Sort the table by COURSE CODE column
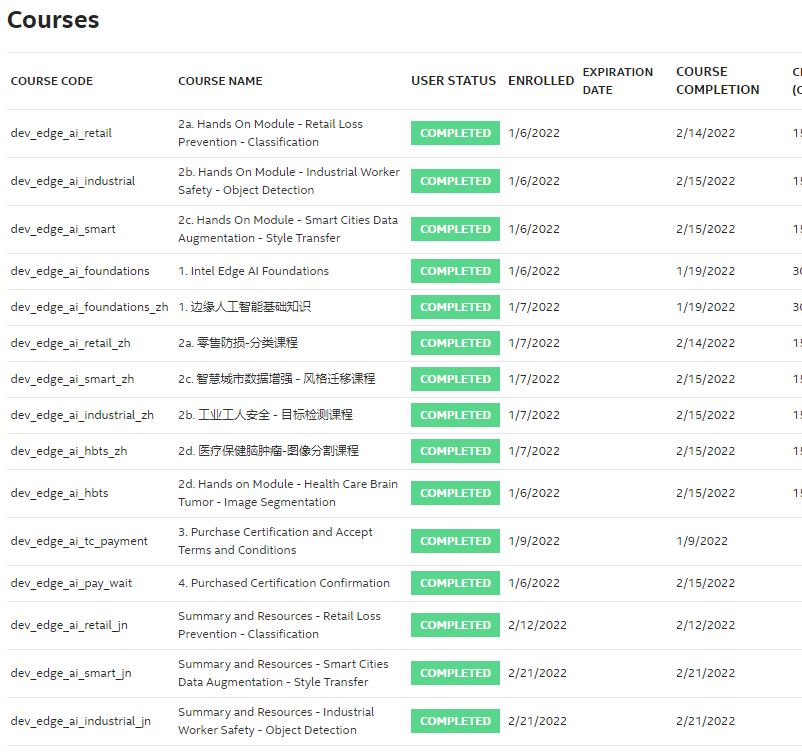Image resolution: width=802 pixels, height=753 pixels. pos(51,81)
